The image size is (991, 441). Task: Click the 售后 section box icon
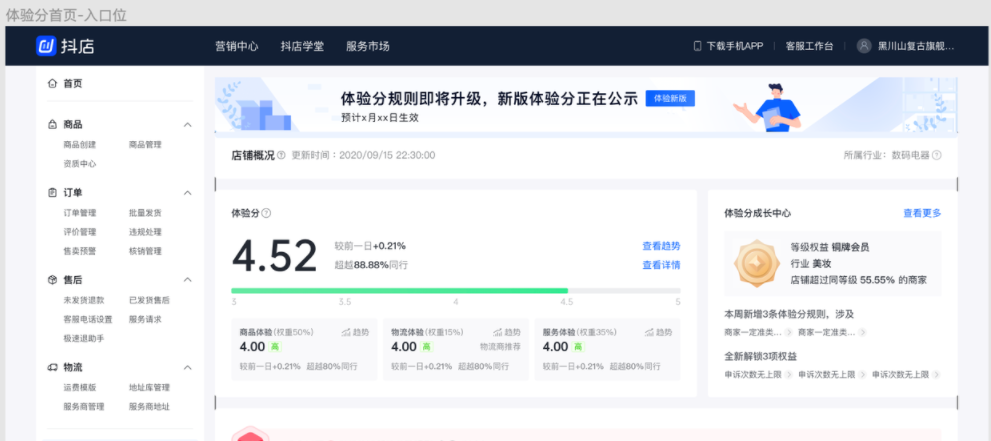tap(52, 280)
